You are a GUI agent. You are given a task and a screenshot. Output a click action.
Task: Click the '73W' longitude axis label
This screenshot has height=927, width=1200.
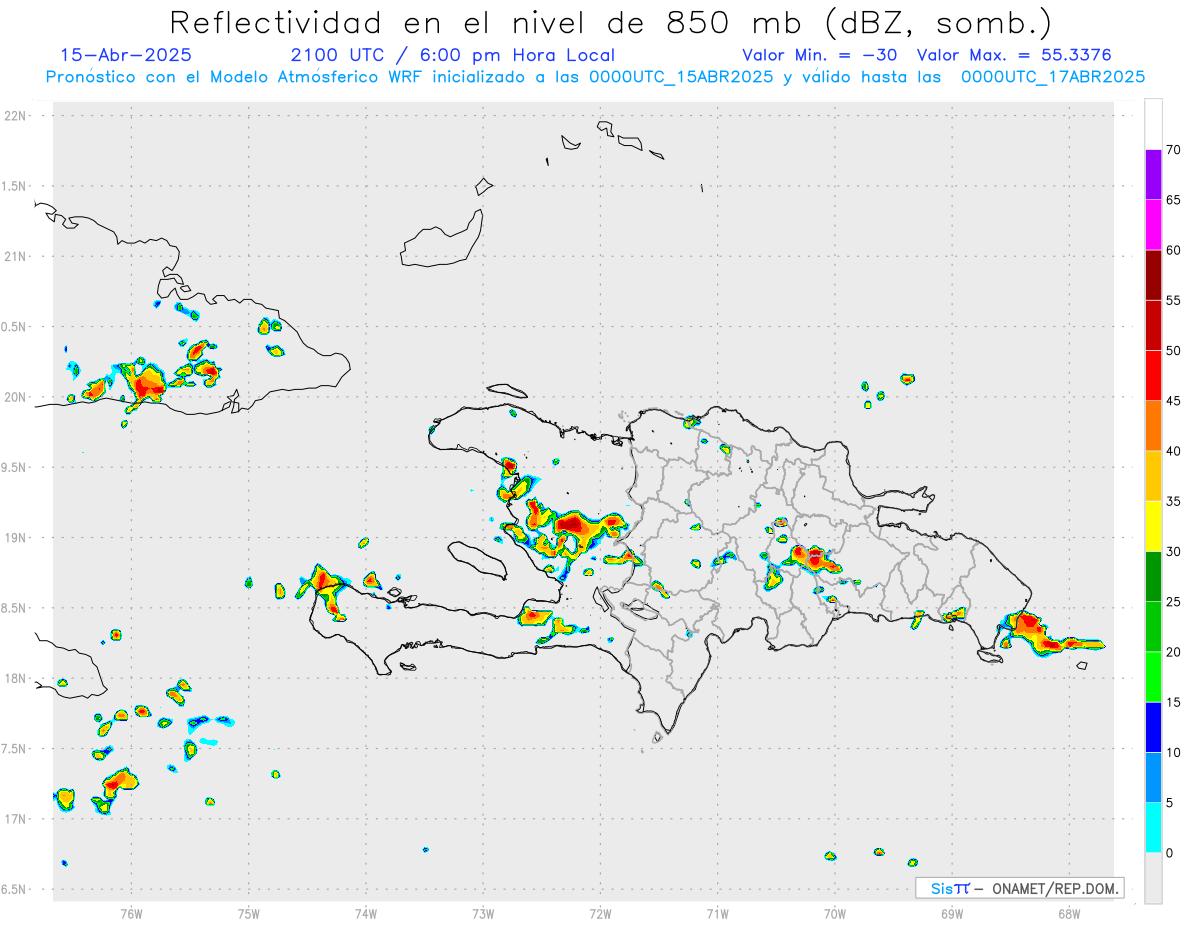pos(483,913)
